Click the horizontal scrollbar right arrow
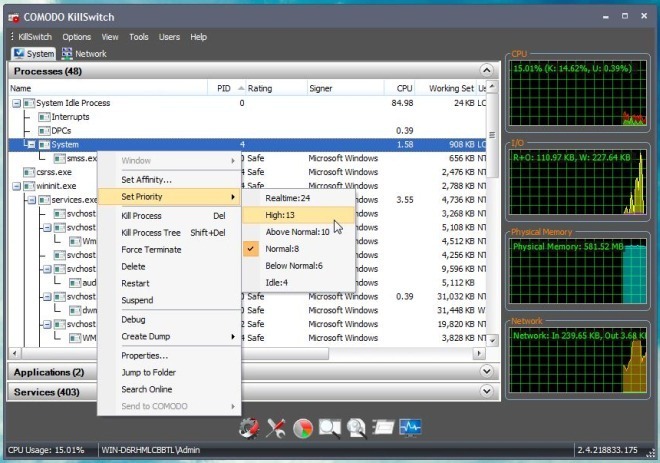Image resolution: width=660 pixels, height=463 pixels. (479, 354)
